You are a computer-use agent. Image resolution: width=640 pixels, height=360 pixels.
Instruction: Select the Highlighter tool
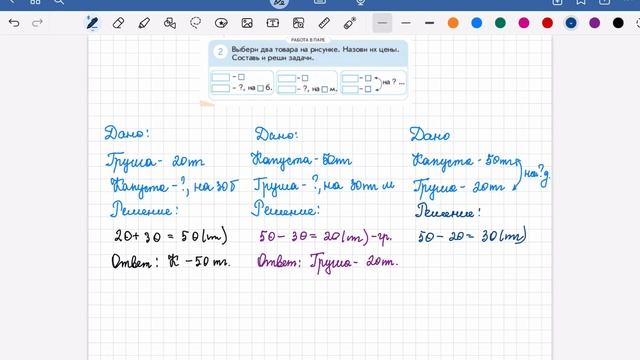pos(144,23)
